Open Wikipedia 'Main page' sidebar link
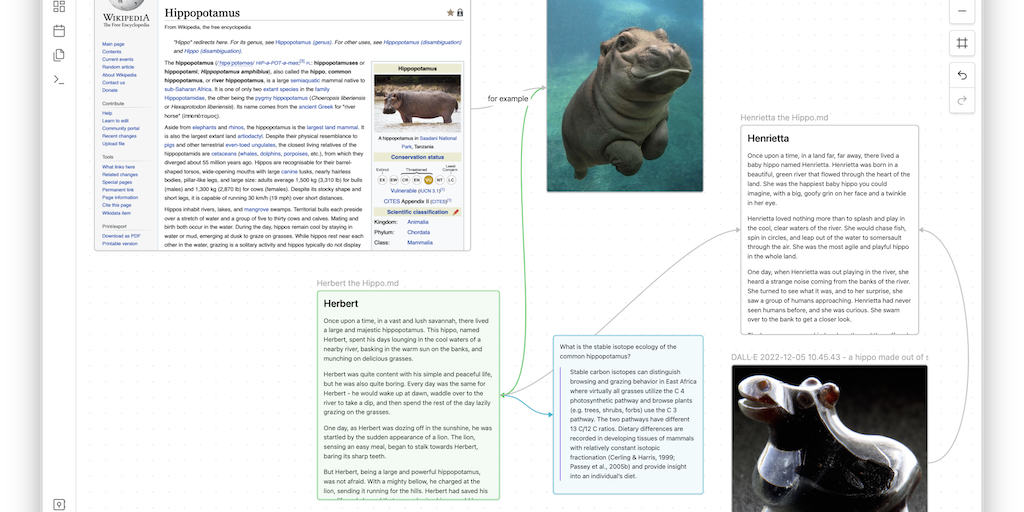Image resolution: width=1024 pixels, height=512 pixels. (113, 44)
